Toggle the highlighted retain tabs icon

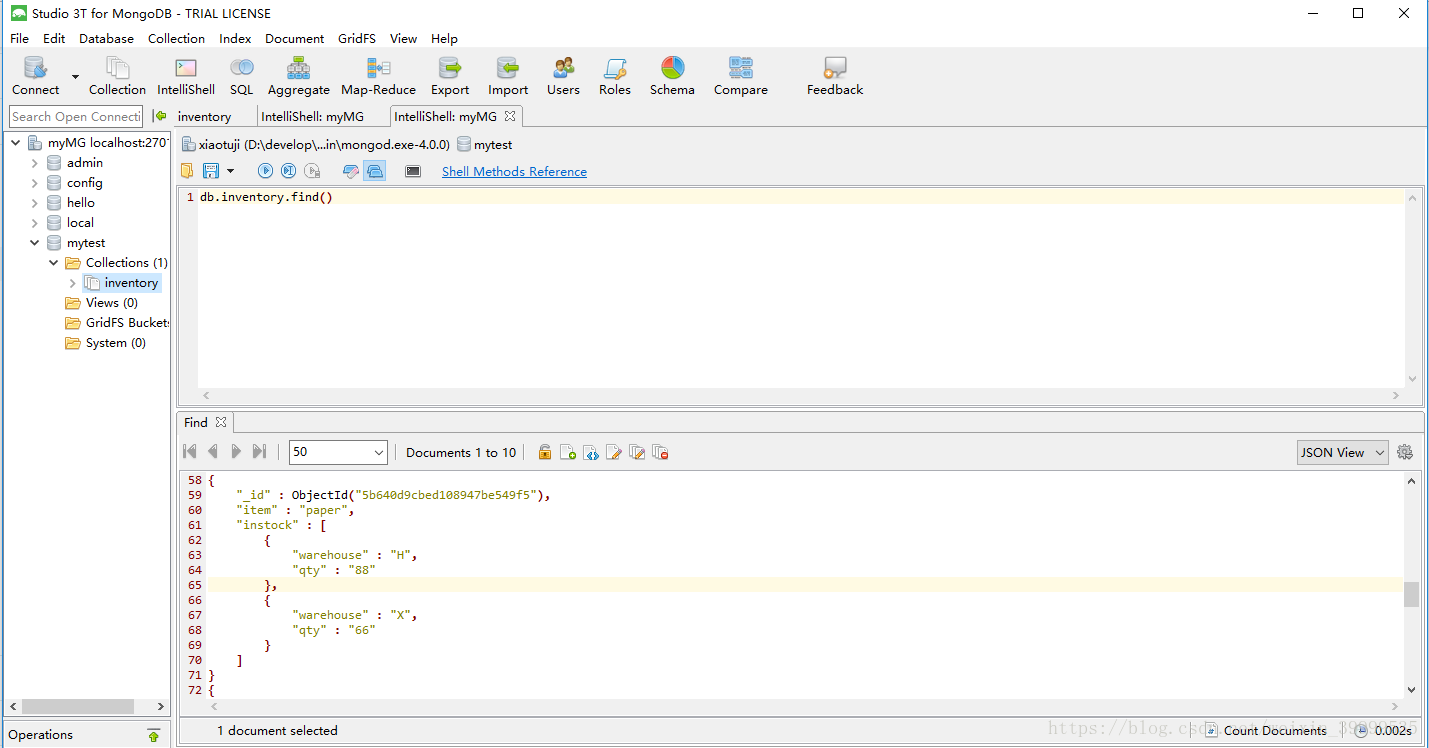(x=374, y=171)
